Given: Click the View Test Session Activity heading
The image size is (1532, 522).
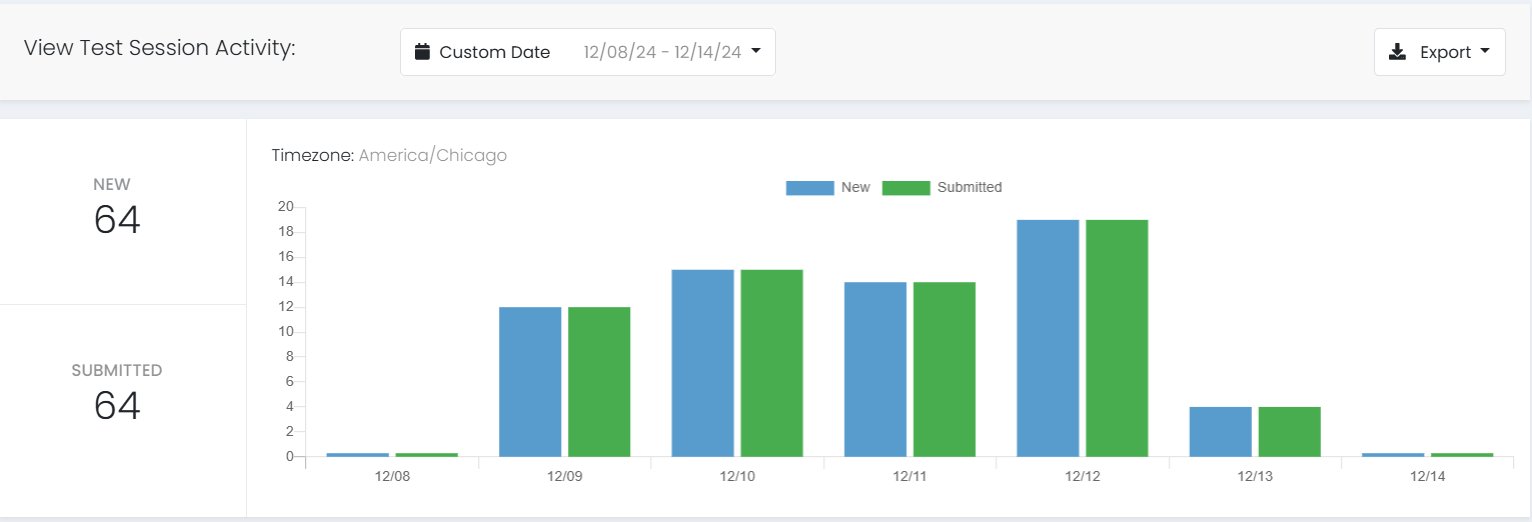Looking at the screenshot, I should (160, 48).
